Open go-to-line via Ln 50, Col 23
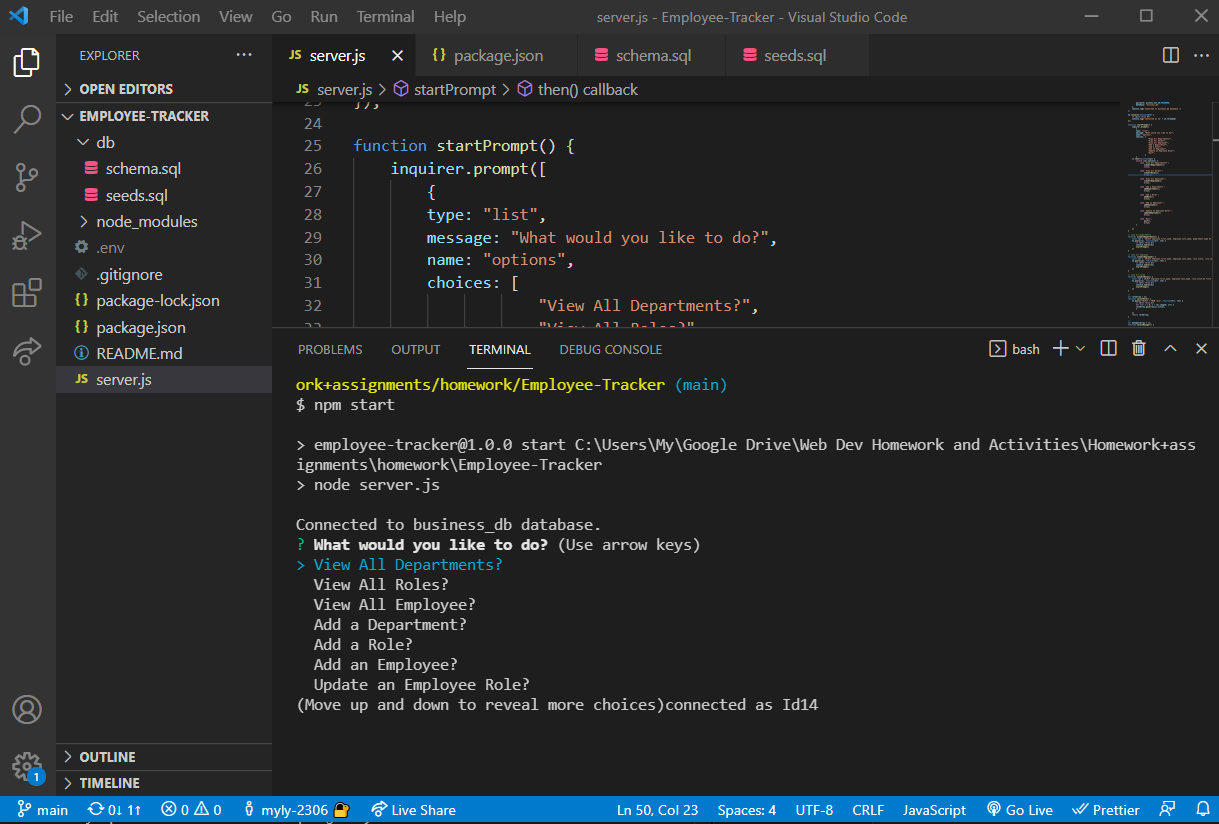Viewport: 1219px width, 824px height. [657, 809]
